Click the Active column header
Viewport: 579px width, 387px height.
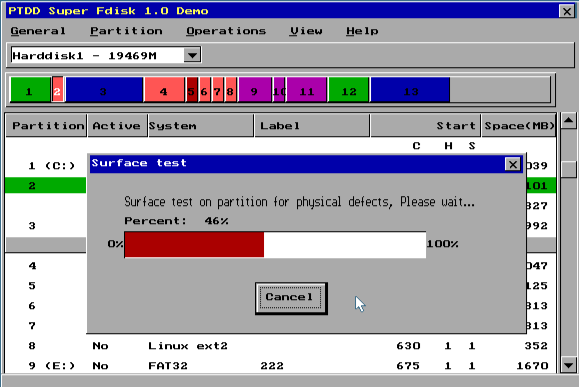point(117,126)
